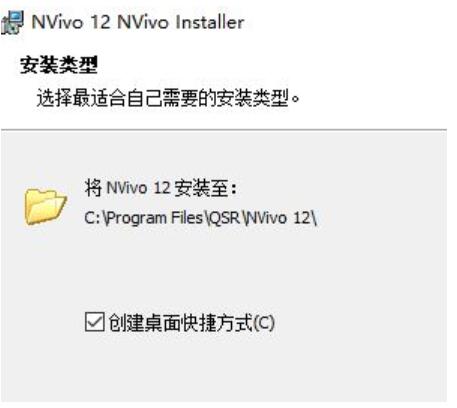Screen dimensions: 457x408
Task: Click the horizontal separator below the header
Action: coord(224,129)
